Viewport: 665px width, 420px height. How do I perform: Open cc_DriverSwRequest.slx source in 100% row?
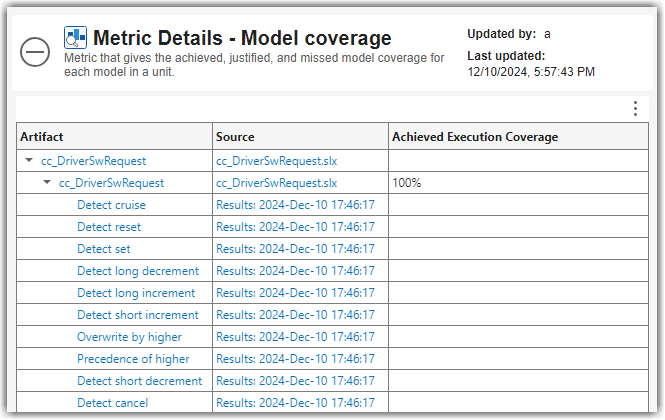[277, 183]
